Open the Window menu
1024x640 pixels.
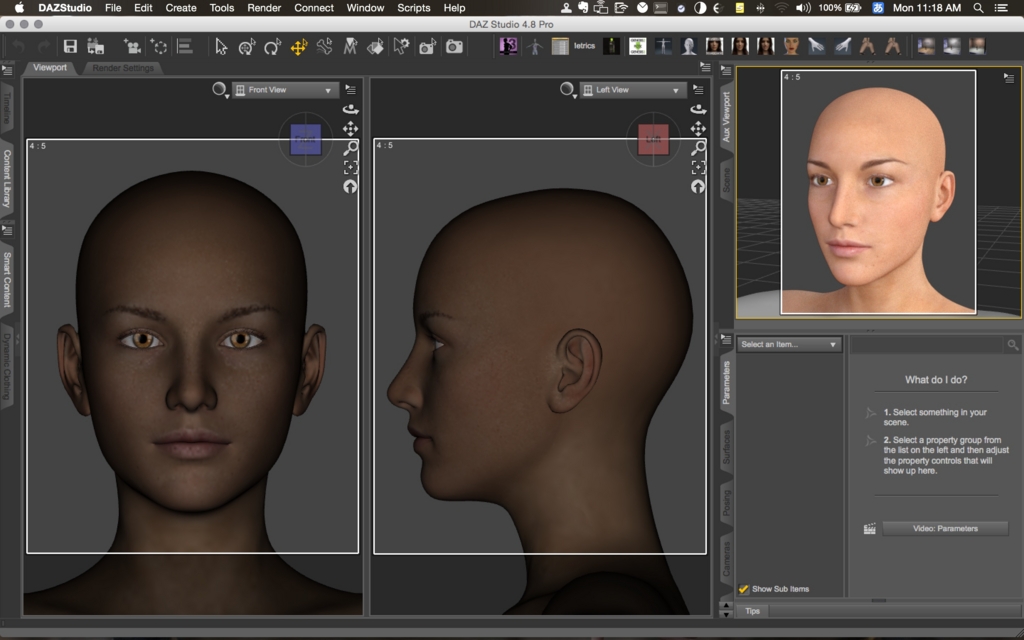[x=366, y=8]
